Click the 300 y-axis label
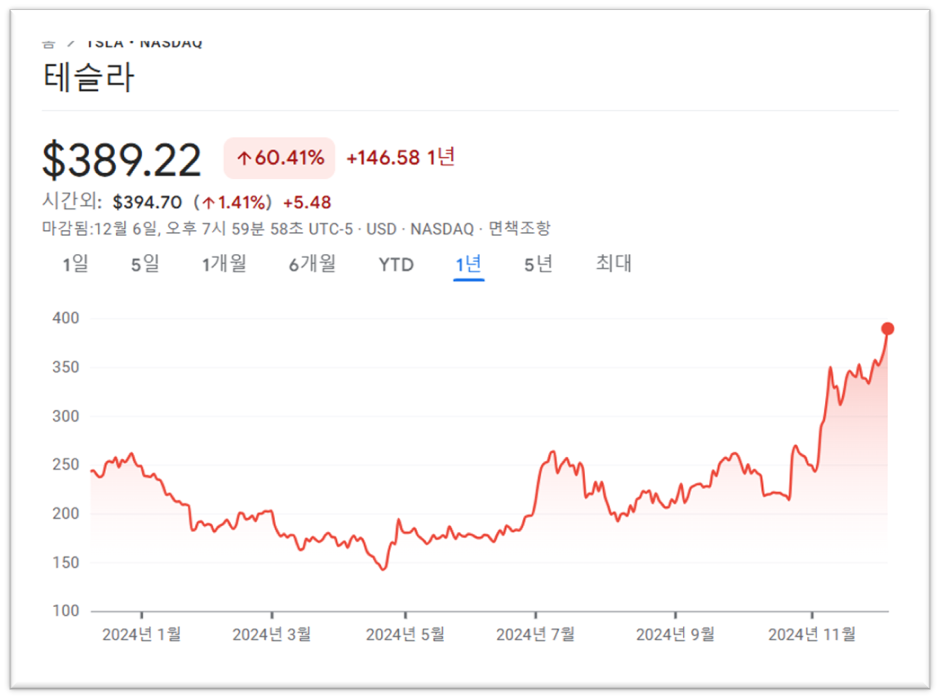Viewport: 940px width, 699px height. [x=65, y=416]
